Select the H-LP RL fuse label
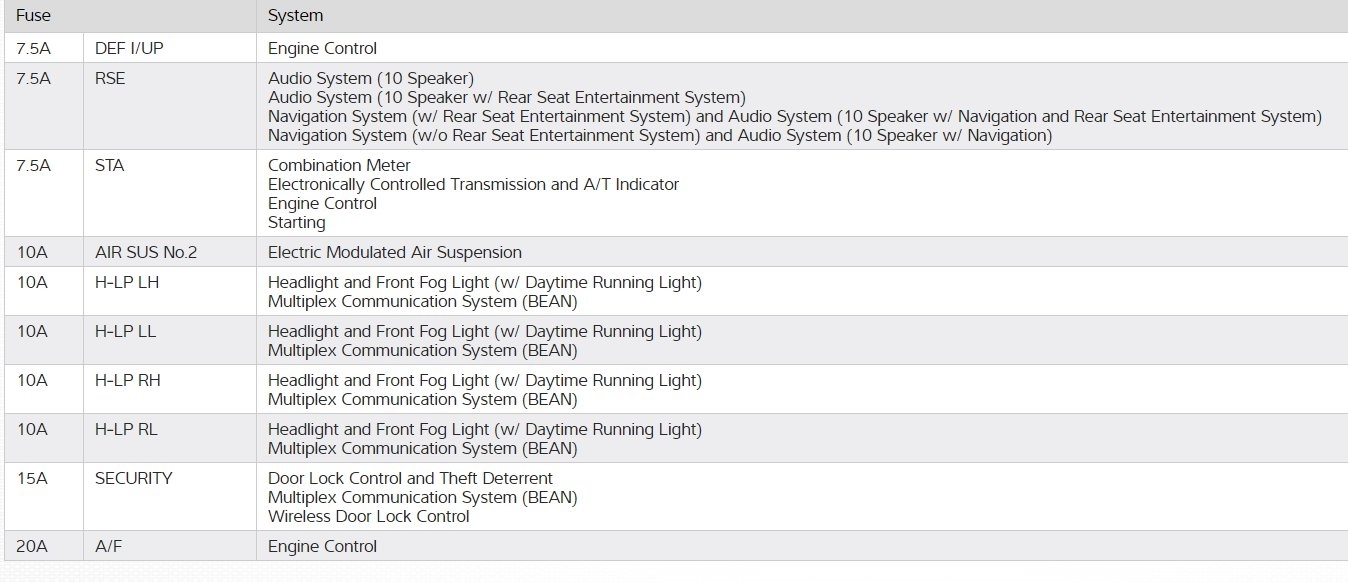This screenshot has width=1348, height=582. click(127, 429)
